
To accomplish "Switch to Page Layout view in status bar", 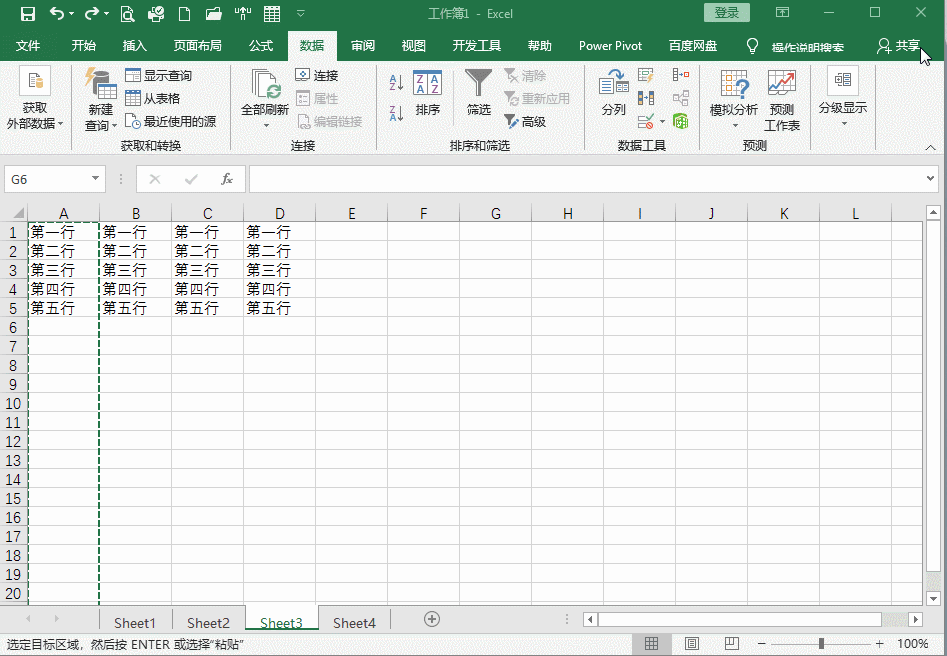I will tap(692, 644).
